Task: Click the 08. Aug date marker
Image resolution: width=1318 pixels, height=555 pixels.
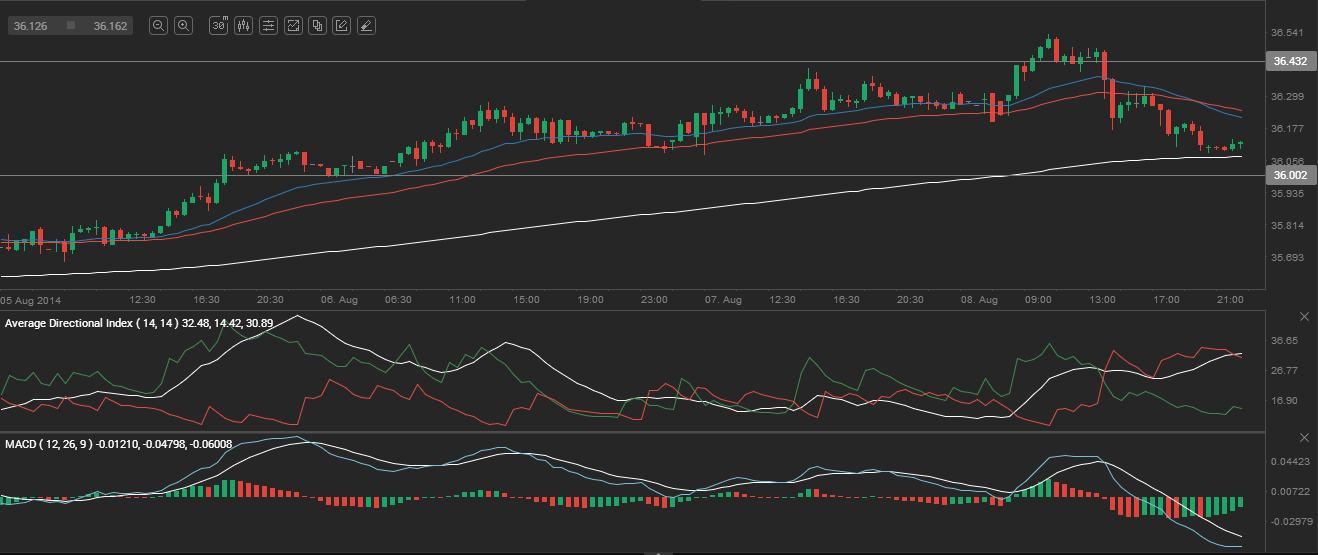Action: point(987,299)
